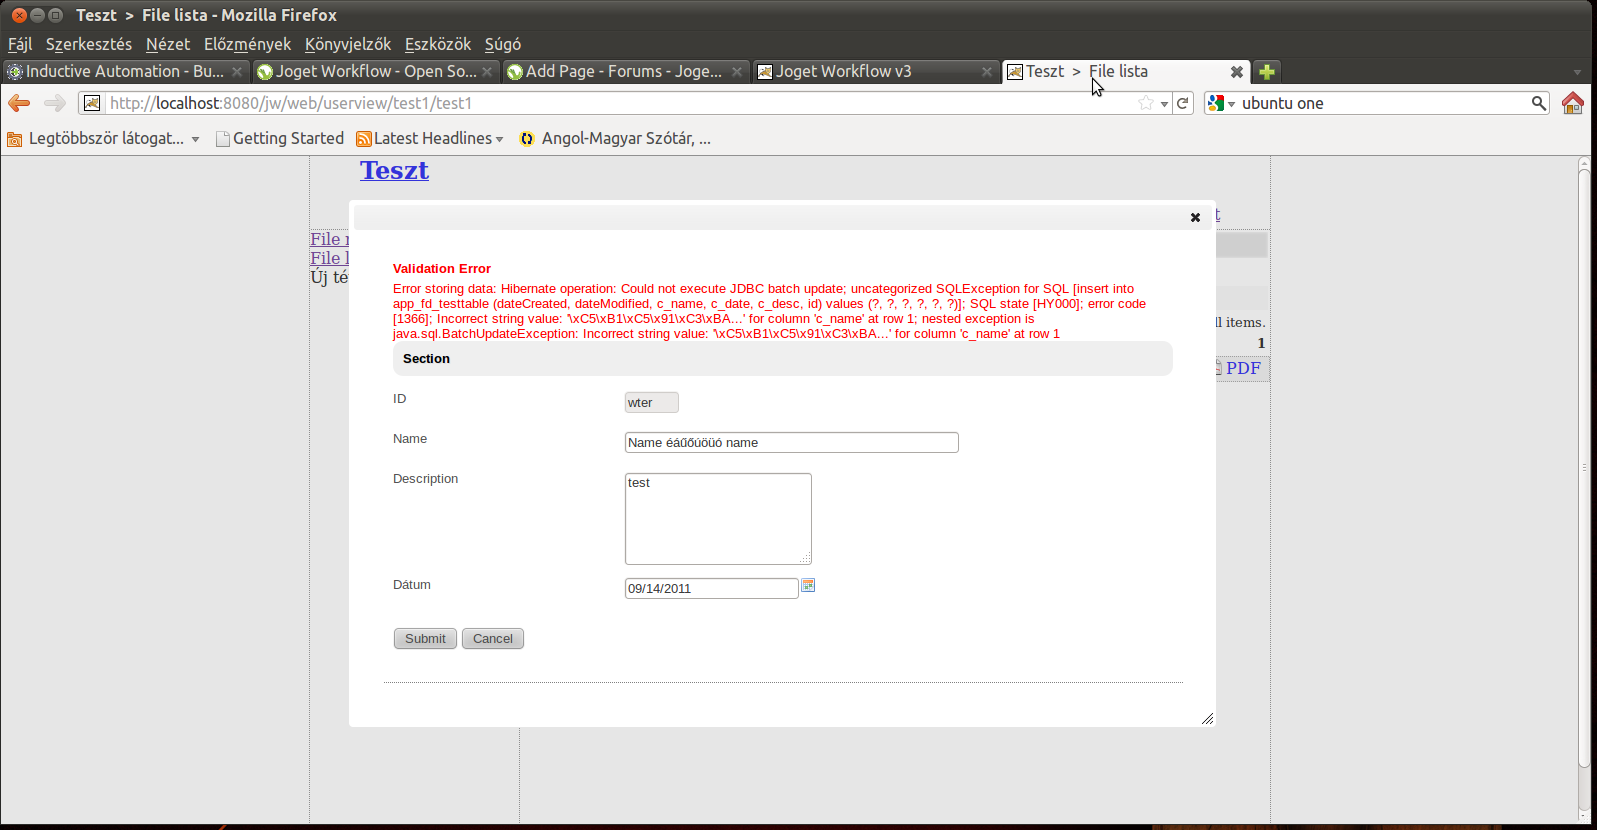This screenshot has height=830, width=1597.
Task: Click the Latest Headlines RSS feed icon
Action: pos(364,139)
